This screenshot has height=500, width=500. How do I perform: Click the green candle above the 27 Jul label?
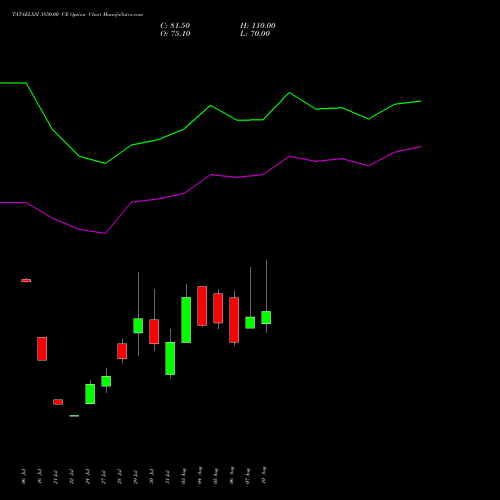106,381
